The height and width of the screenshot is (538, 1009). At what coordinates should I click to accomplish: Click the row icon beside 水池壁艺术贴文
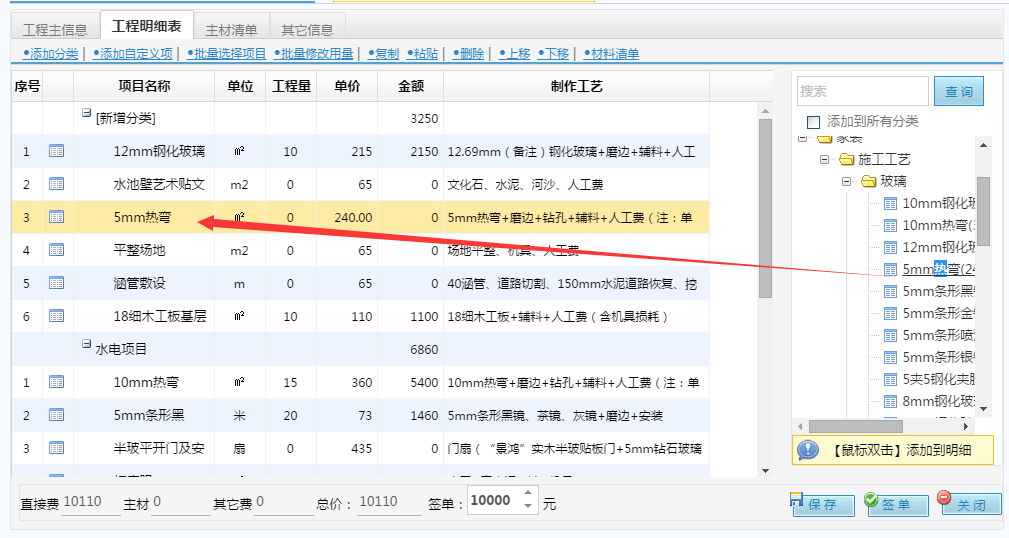(x=57, y=184)
